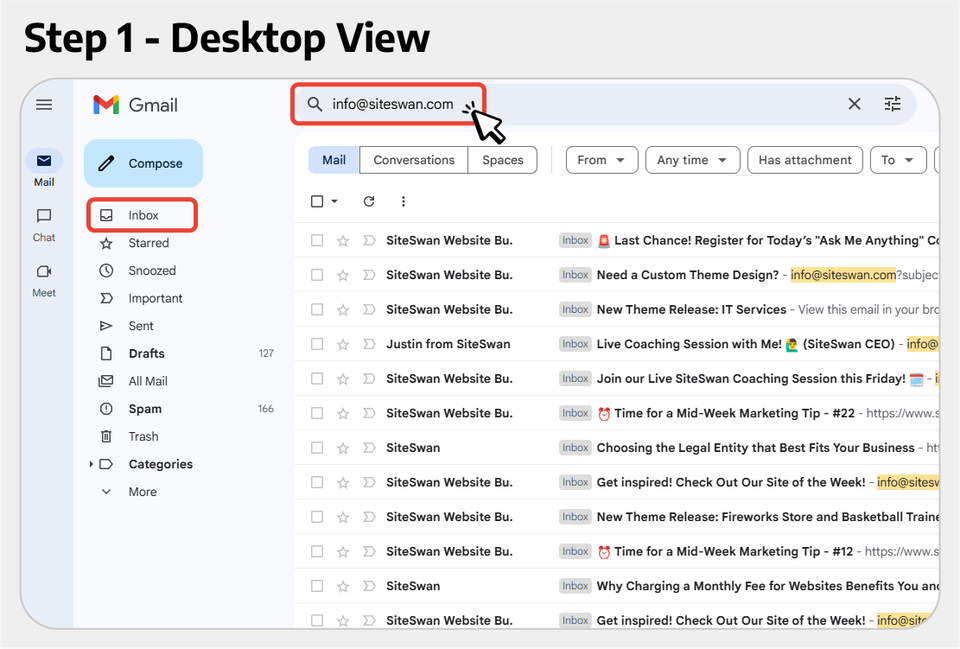Star the Mid-Week Marketing Tip #22 email
The width and height of the screenshot is (960, 649).
pos(343,413)
